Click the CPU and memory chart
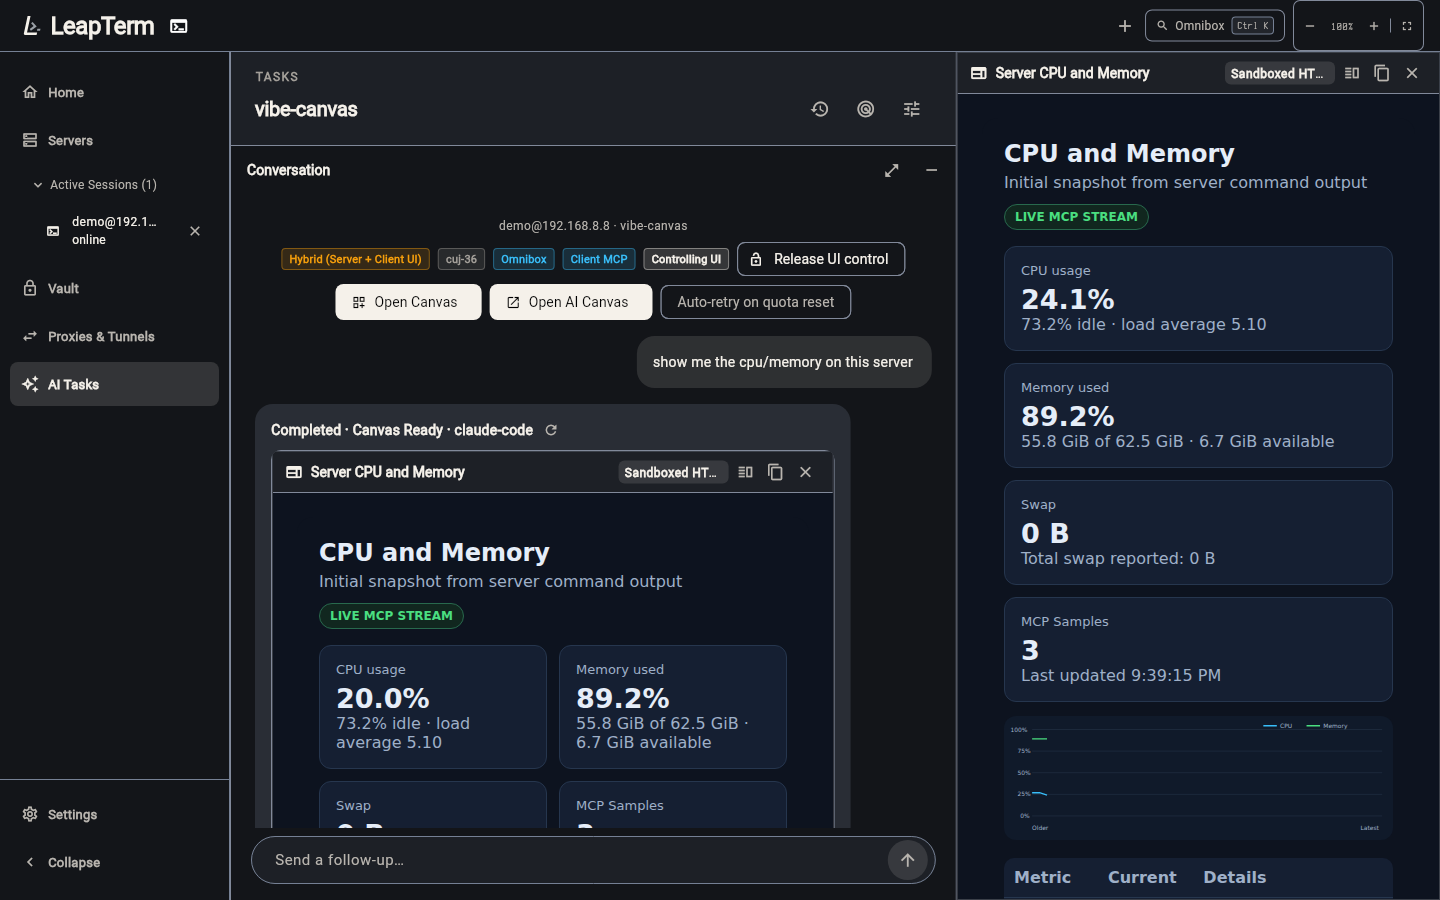The height and width of the screenshot is (900, 1440). point(1198,777)
